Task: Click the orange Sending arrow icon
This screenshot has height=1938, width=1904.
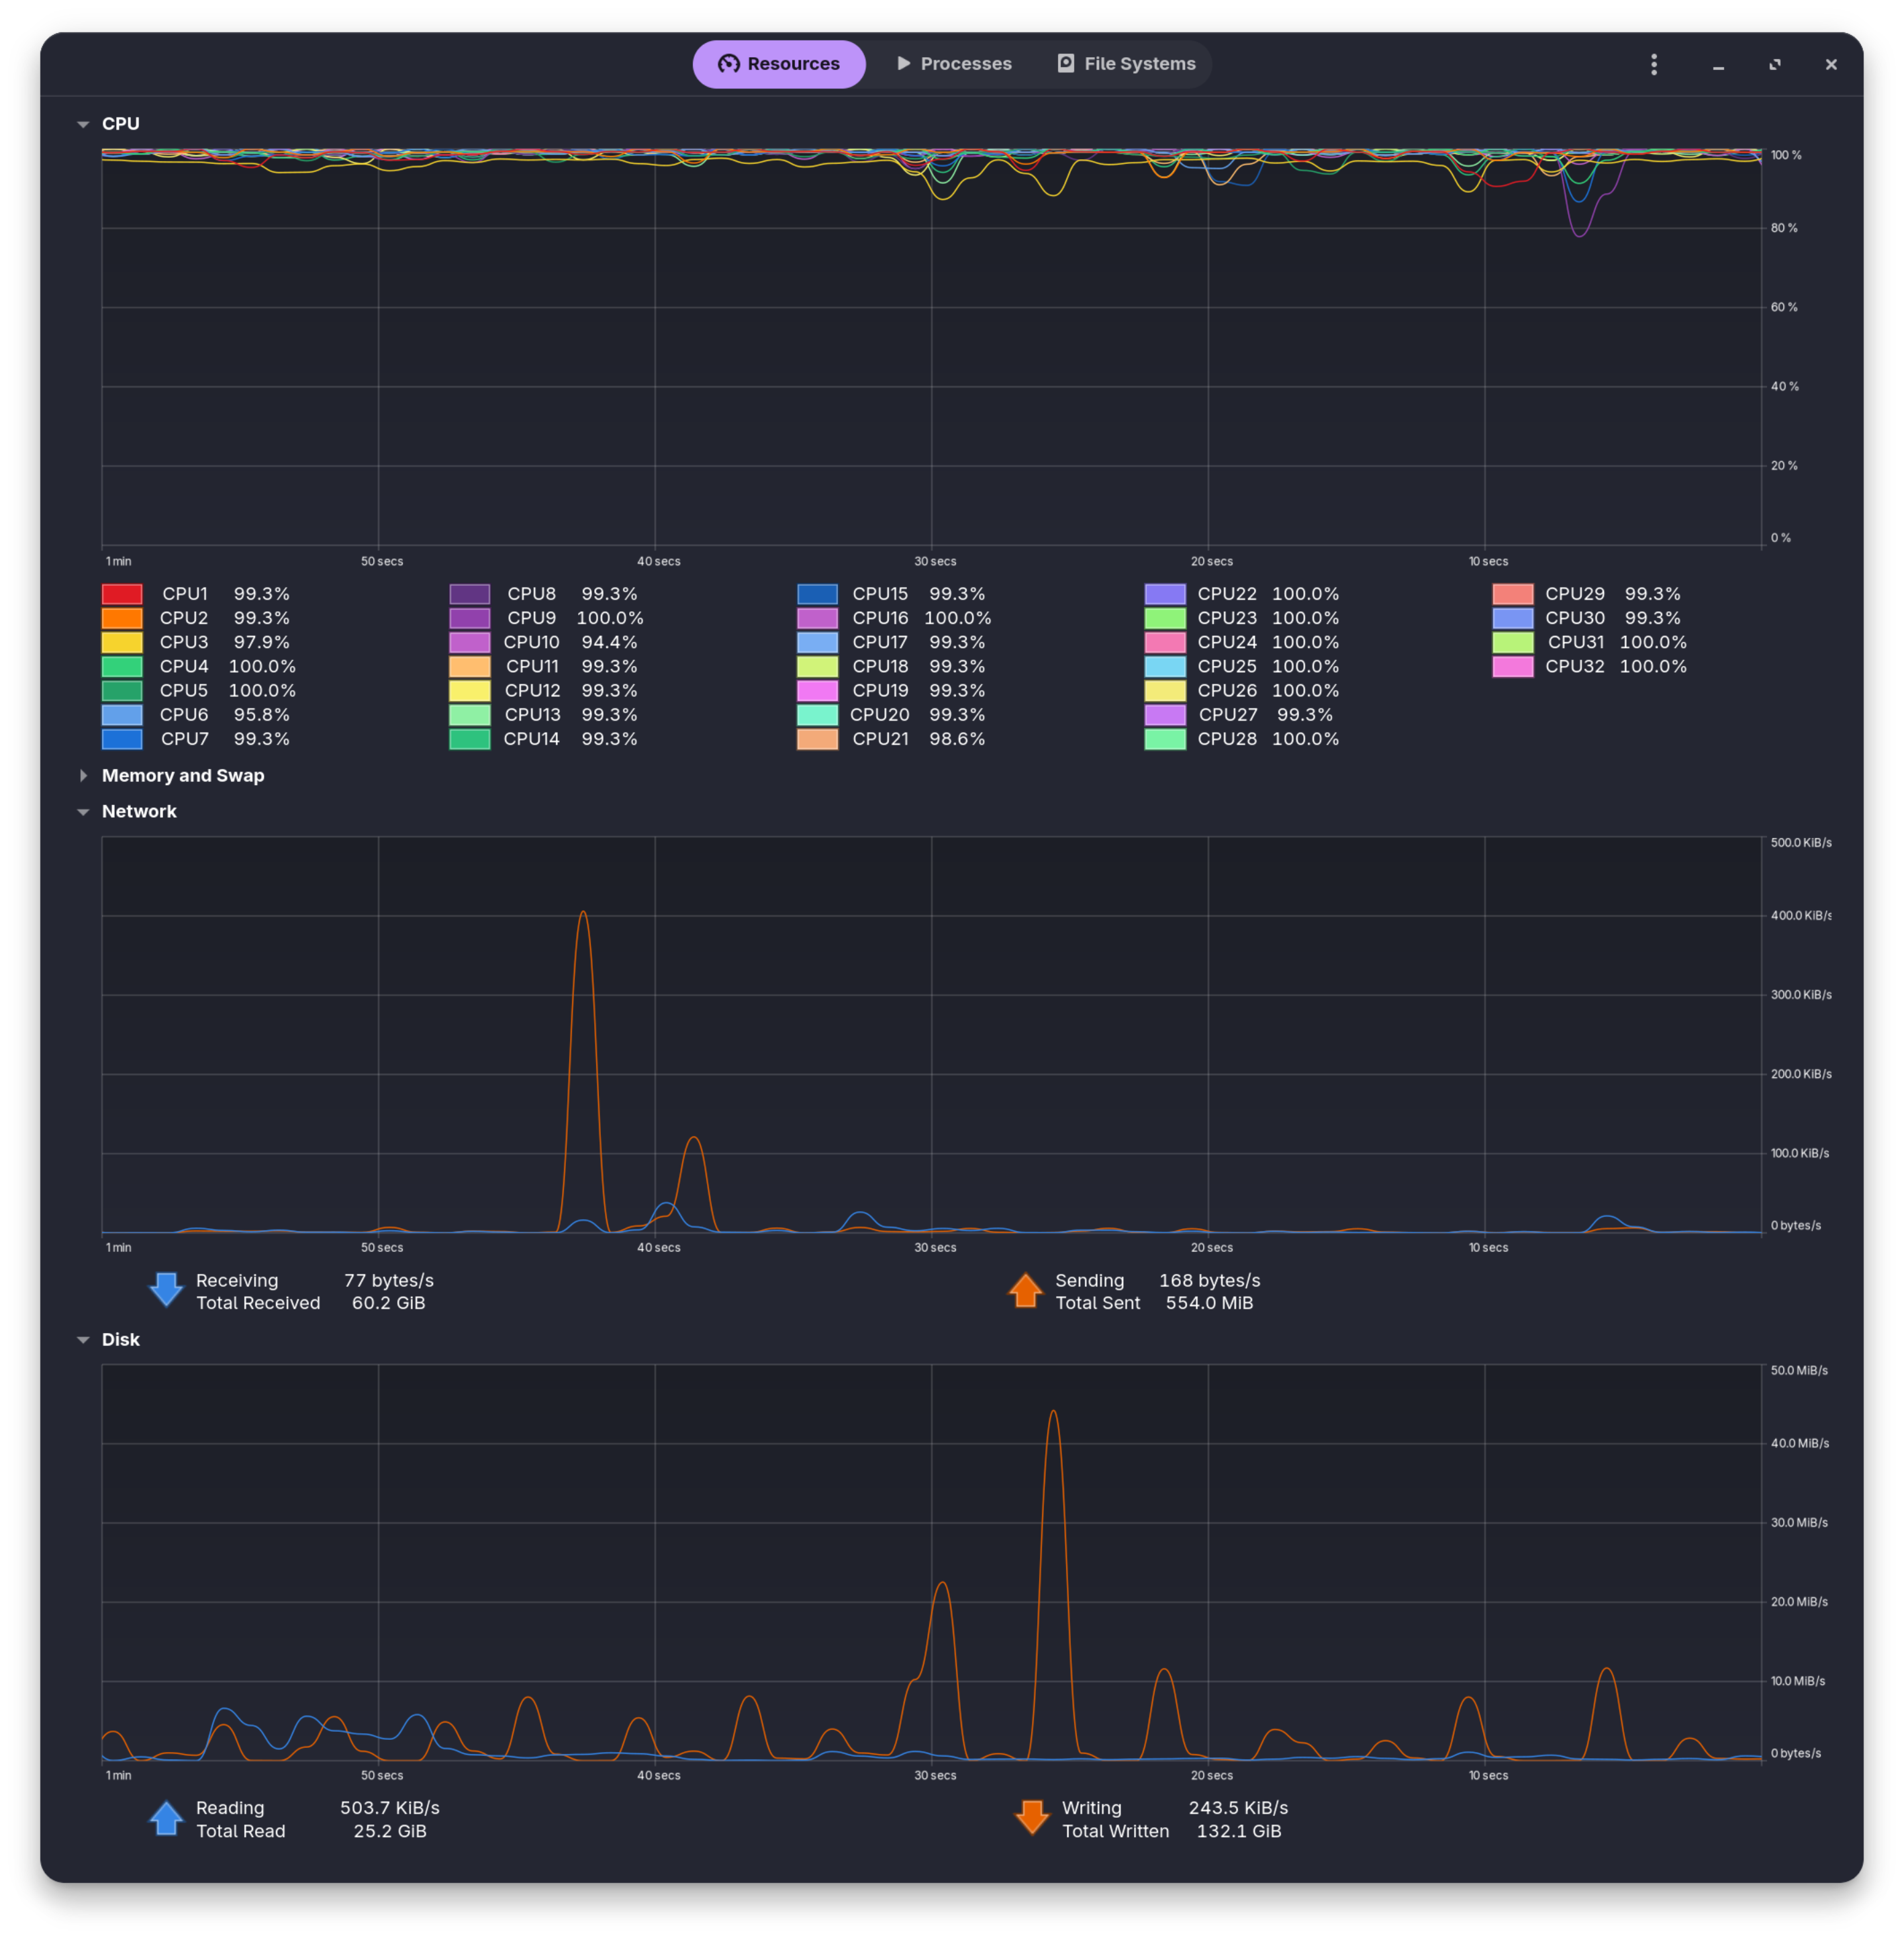Action: point(1026,1291)
